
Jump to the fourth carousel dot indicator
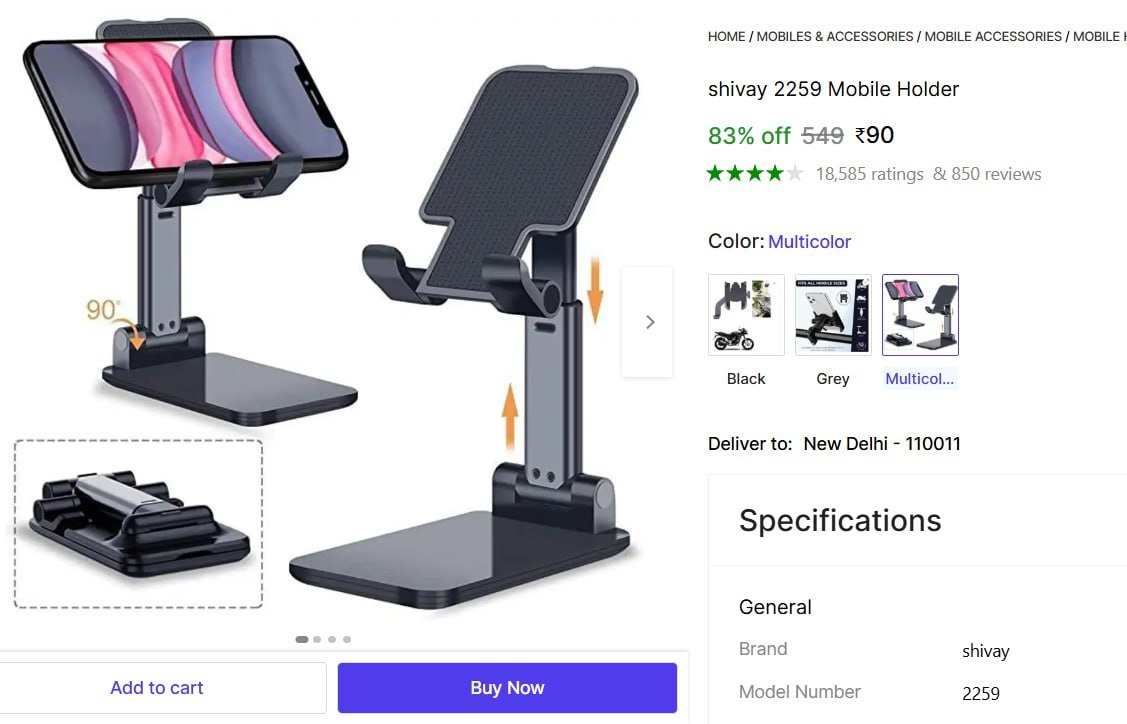pos(347,639)
